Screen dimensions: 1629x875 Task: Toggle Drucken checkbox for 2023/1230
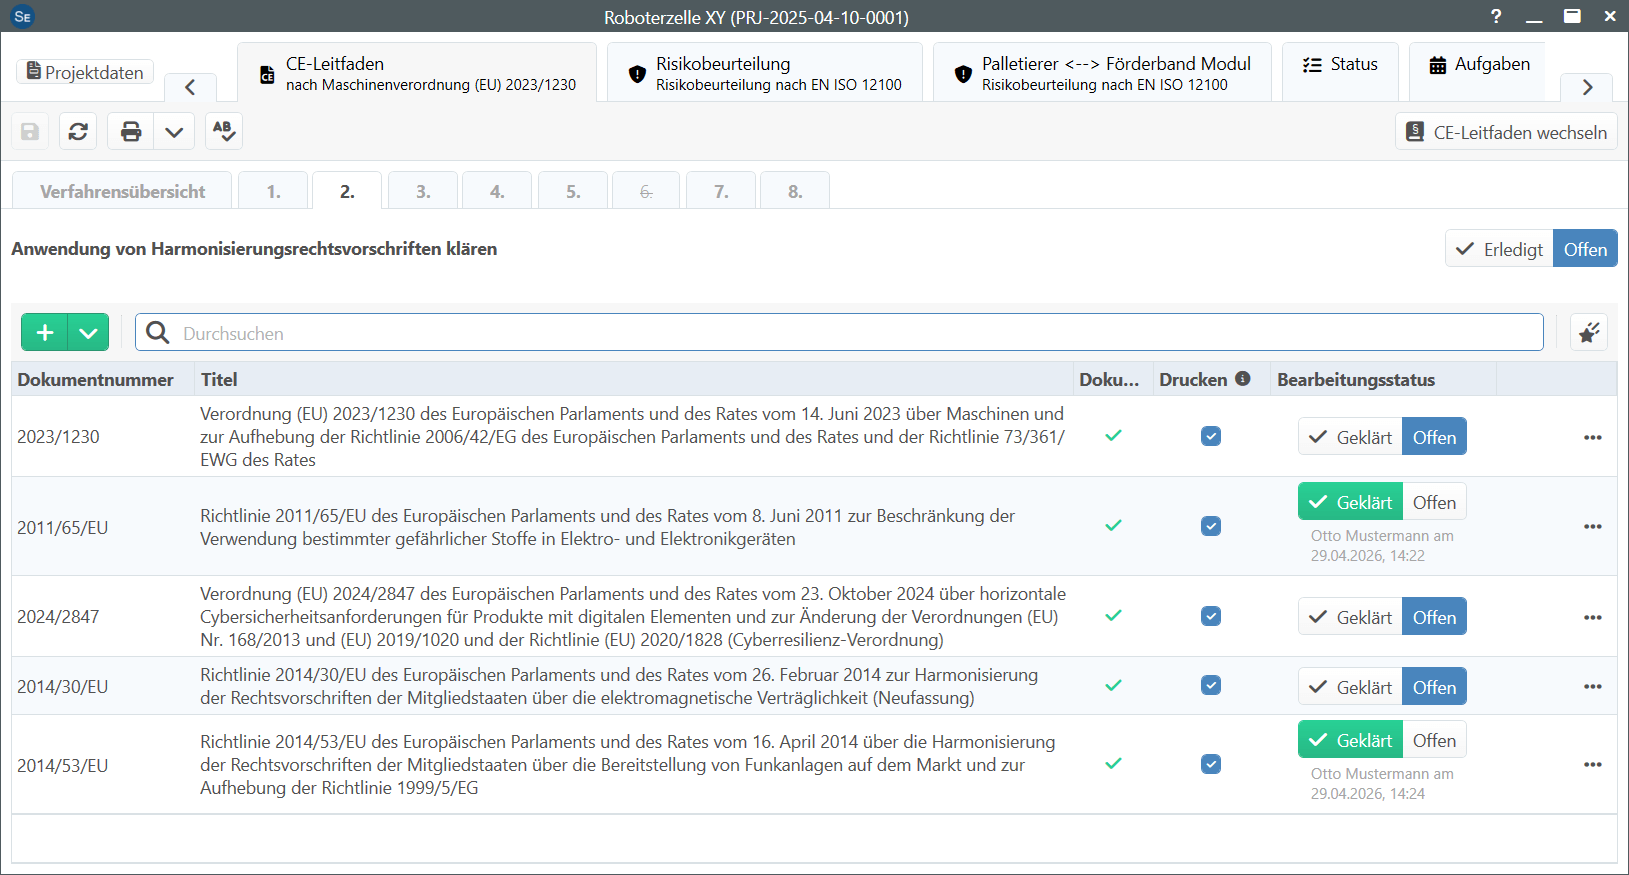pos(1211,436)
